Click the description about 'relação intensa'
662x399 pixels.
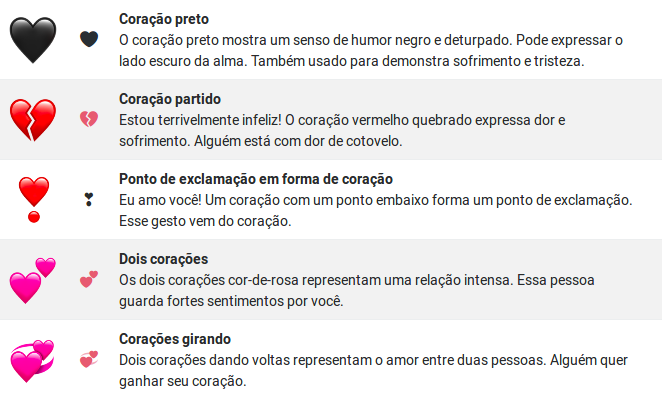click(x=356, y=290)
